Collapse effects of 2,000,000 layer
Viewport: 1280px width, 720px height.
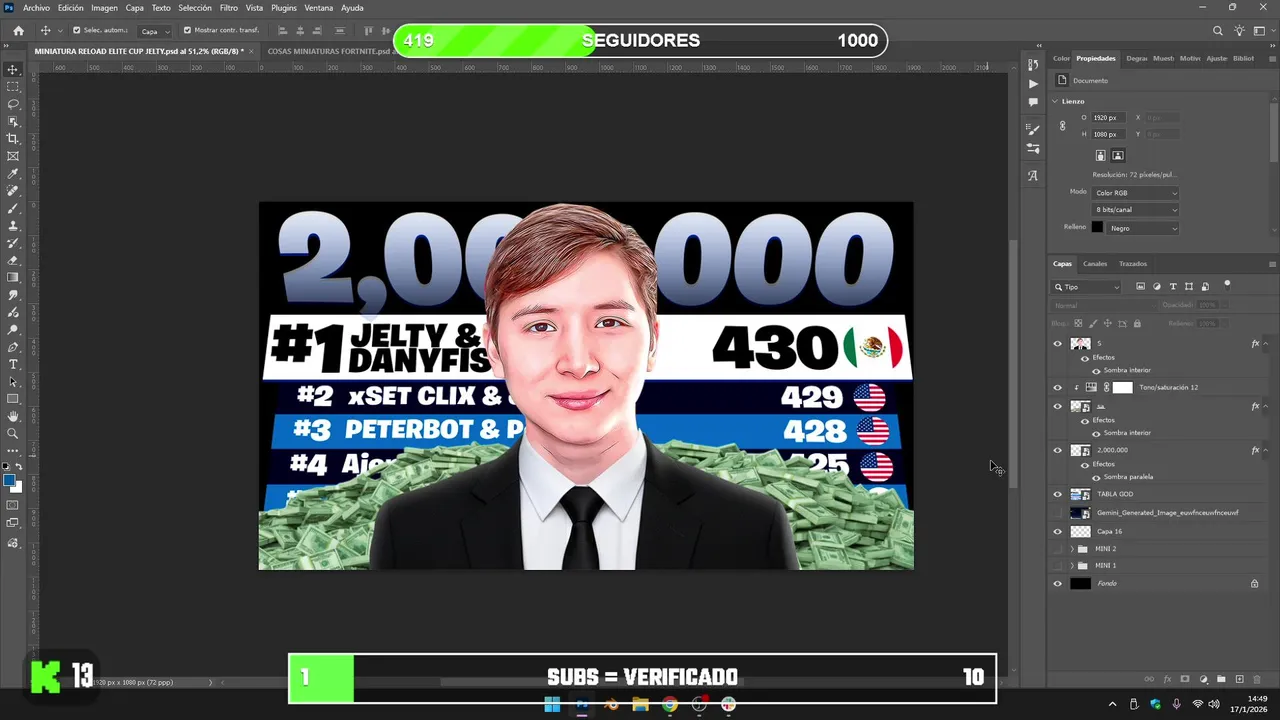1266,451
